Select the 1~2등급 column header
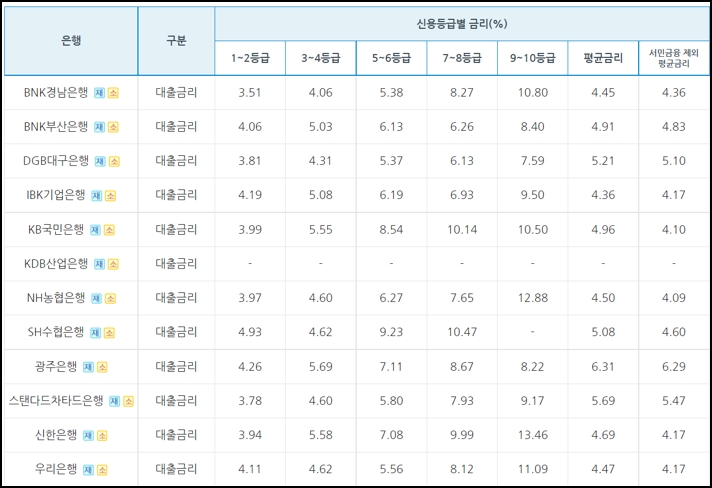This screenshot has width=712, height=488. [x=250, y=58]
